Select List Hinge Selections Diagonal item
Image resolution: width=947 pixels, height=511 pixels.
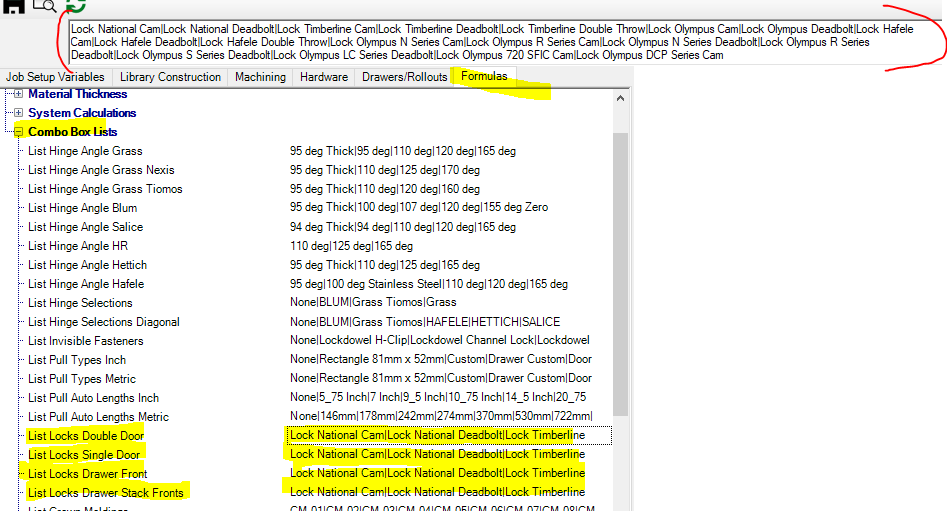click(x=103, y=322)
